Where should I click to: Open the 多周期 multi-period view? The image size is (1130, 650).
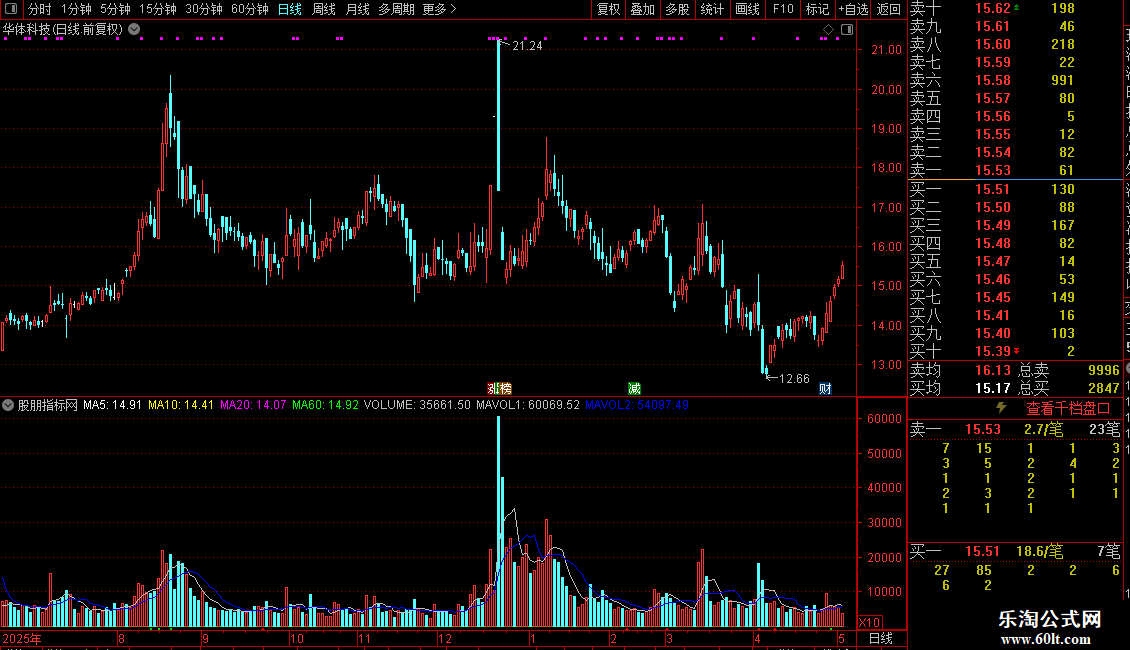pyautogui.click(x=396, y=9)
